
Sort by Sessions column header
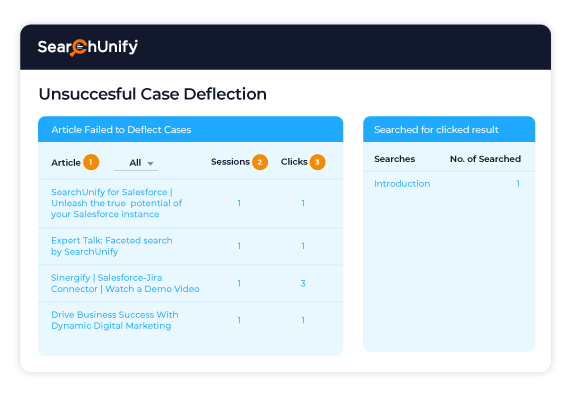[230, 162]
